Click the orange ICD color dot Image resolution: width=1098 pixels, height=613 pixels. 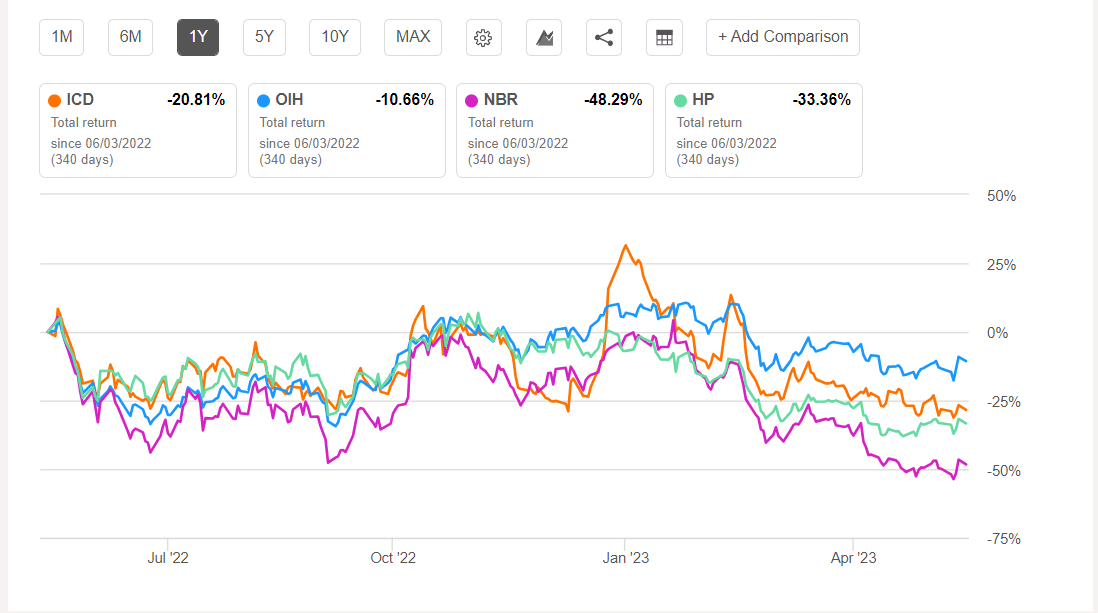(x=54, y=100)
